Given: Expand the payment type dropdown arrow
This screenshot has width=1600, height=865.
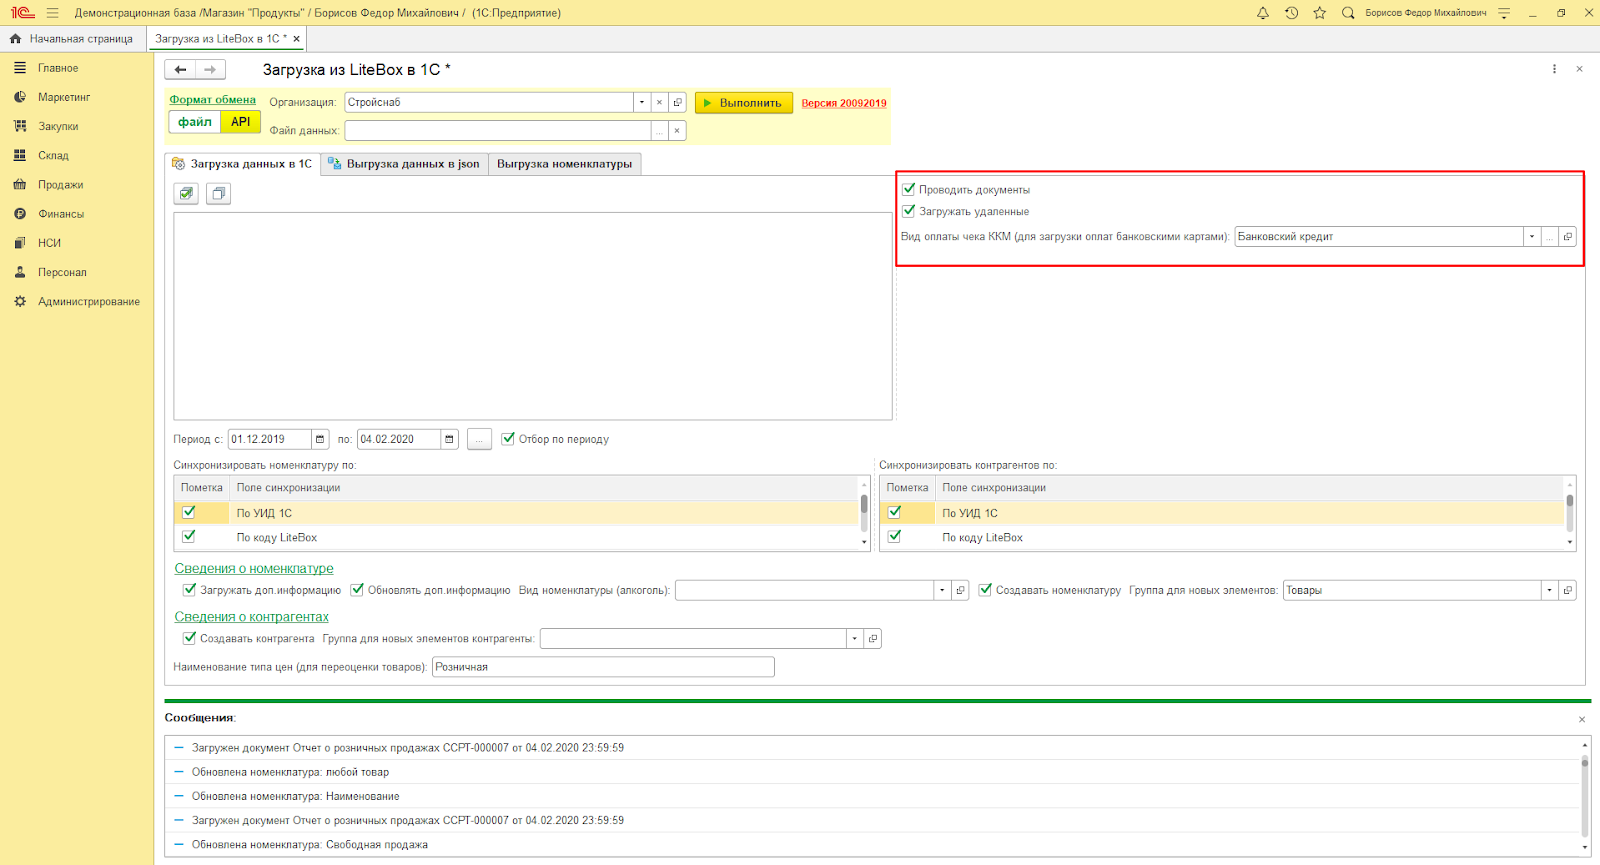Looking at the screenshot, I should click(x=1531, y=237).
